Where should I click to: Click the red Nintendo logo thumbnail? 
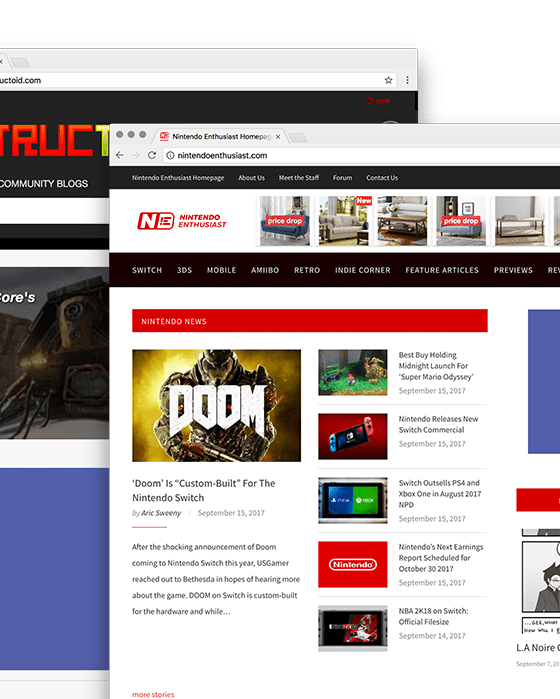pos(353,564)
